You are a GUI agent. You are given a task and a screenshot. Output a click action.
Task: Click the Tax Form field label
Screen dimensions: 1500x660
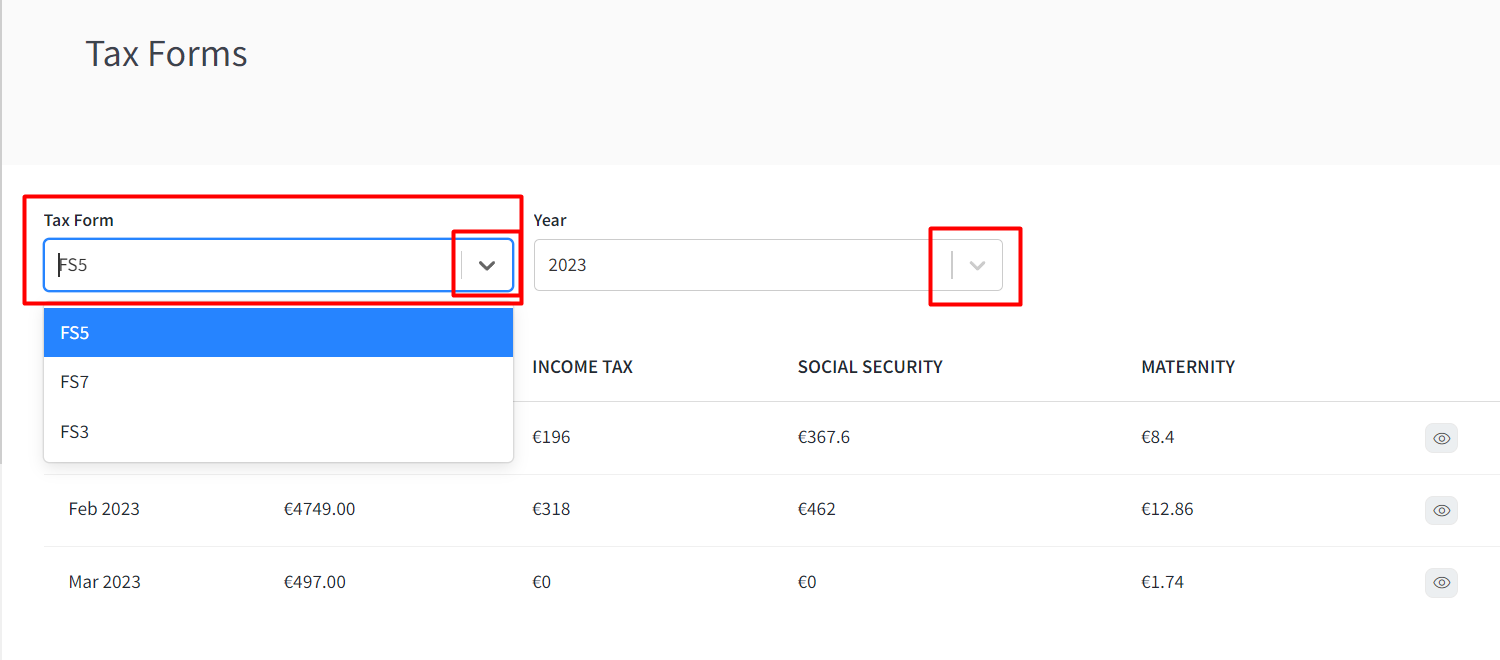tap(79, 220)
